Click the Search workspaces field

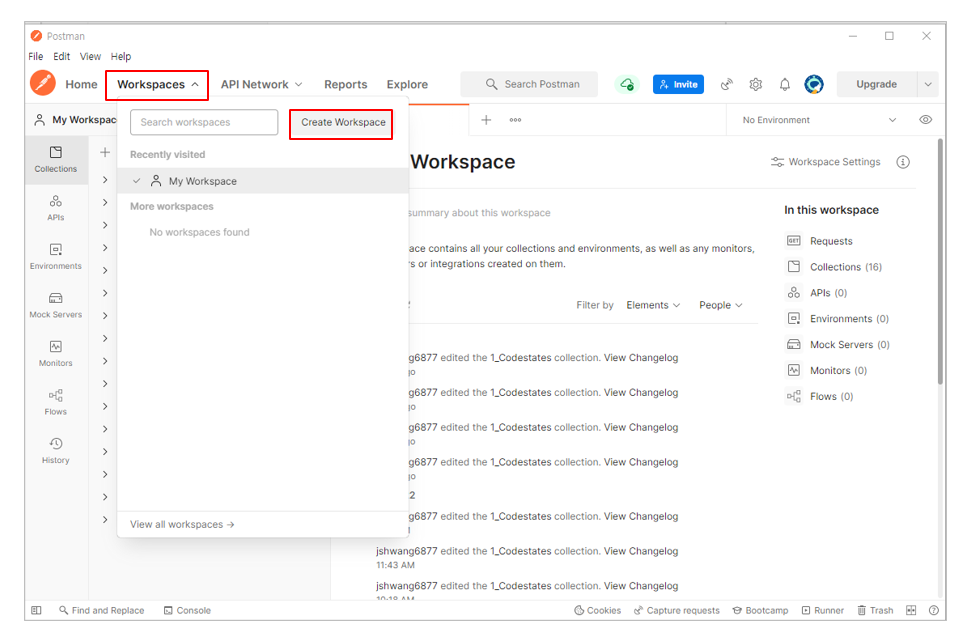click(x=204, y=122)
